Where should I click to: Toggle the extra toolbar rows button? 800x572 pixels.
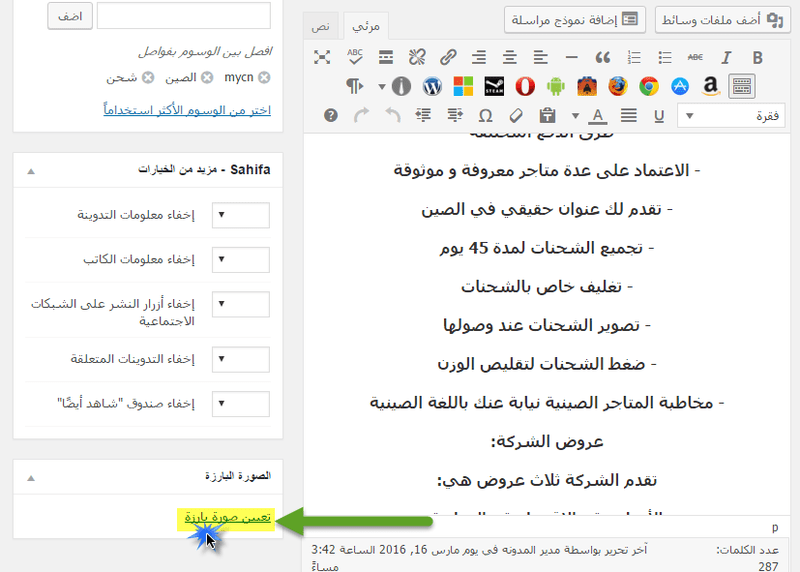(x=742, y=86)
